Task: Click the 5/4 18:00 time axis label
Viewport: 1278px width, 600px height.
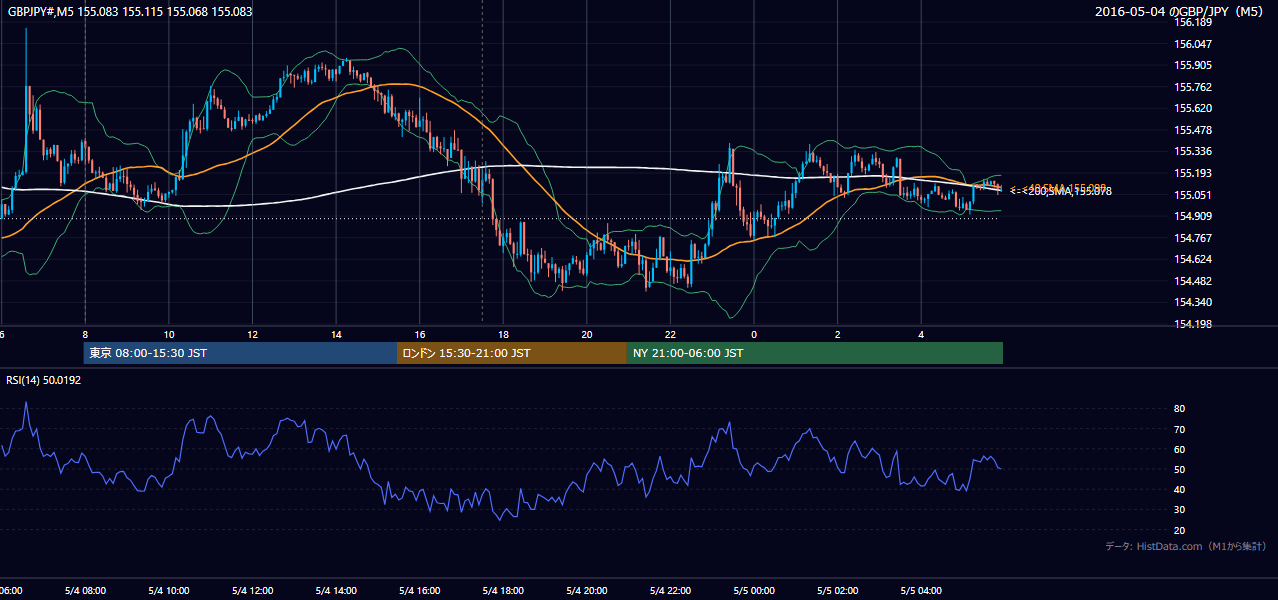Action: [x=503, y=591]
